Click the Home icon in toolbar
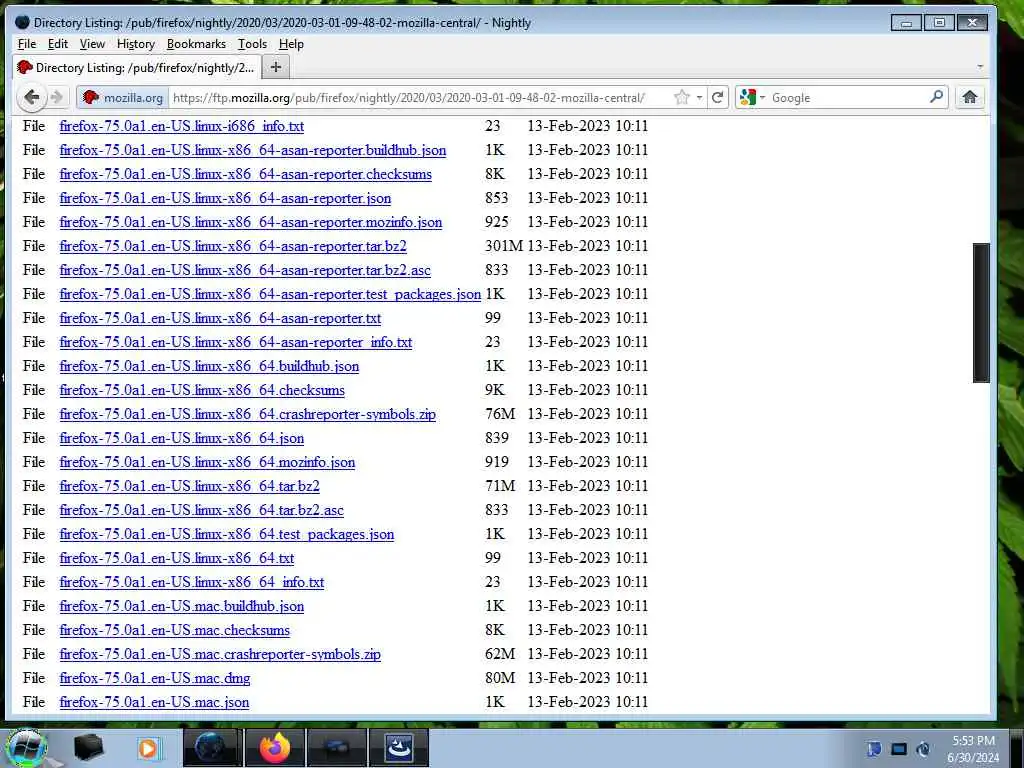 click(970, 97)
